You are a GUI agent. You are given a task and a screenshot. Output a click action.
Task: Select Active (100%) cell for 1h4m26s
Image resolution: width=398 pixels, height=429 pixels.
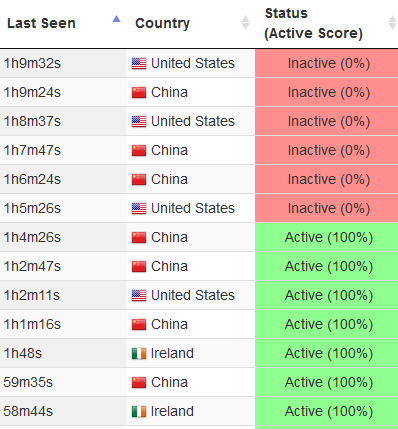click(x=327, y=237)
